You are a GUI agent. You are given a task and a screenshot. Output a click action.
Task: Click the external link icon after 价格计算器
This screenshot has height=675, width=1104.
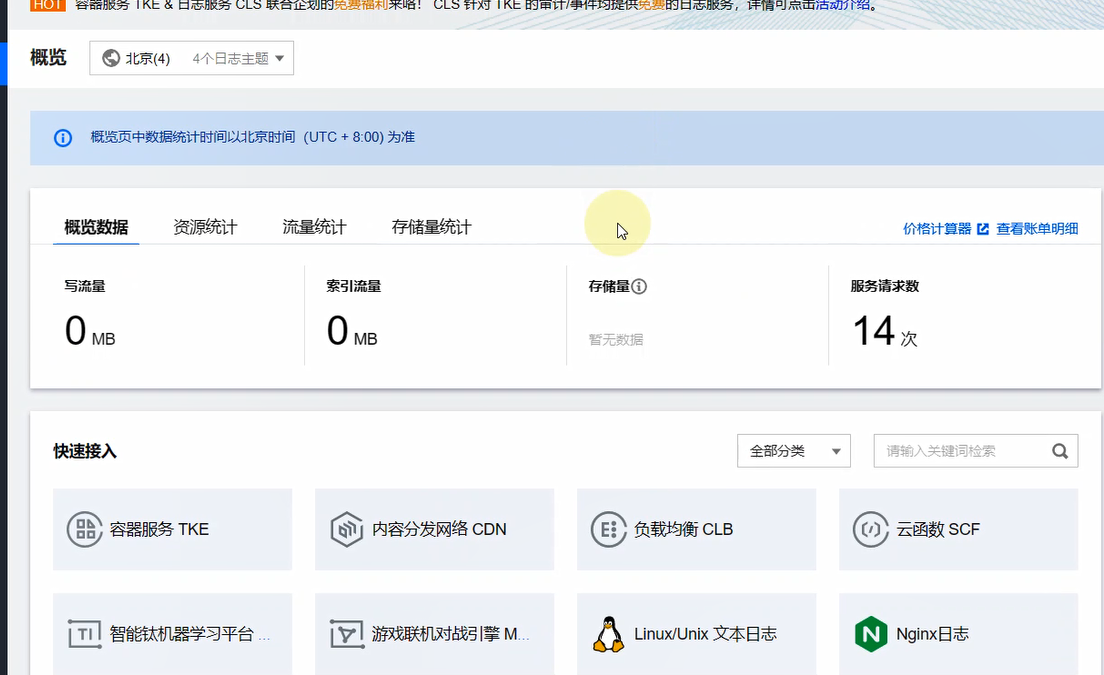click(x=983, y=229)
